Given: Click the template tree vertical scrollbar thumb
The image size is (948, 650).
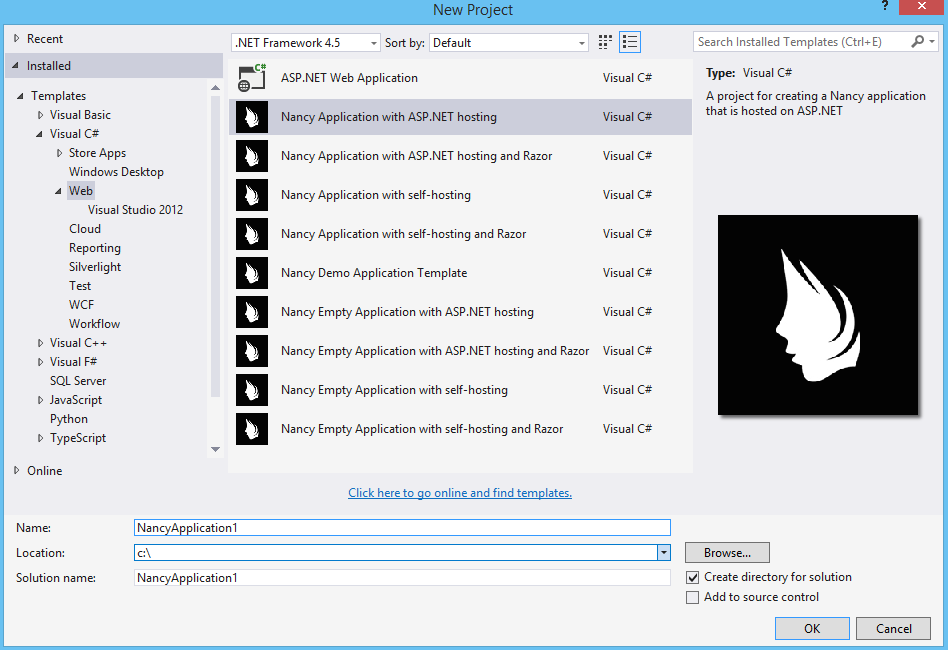Looking at the screenshot, I should 215,246.
